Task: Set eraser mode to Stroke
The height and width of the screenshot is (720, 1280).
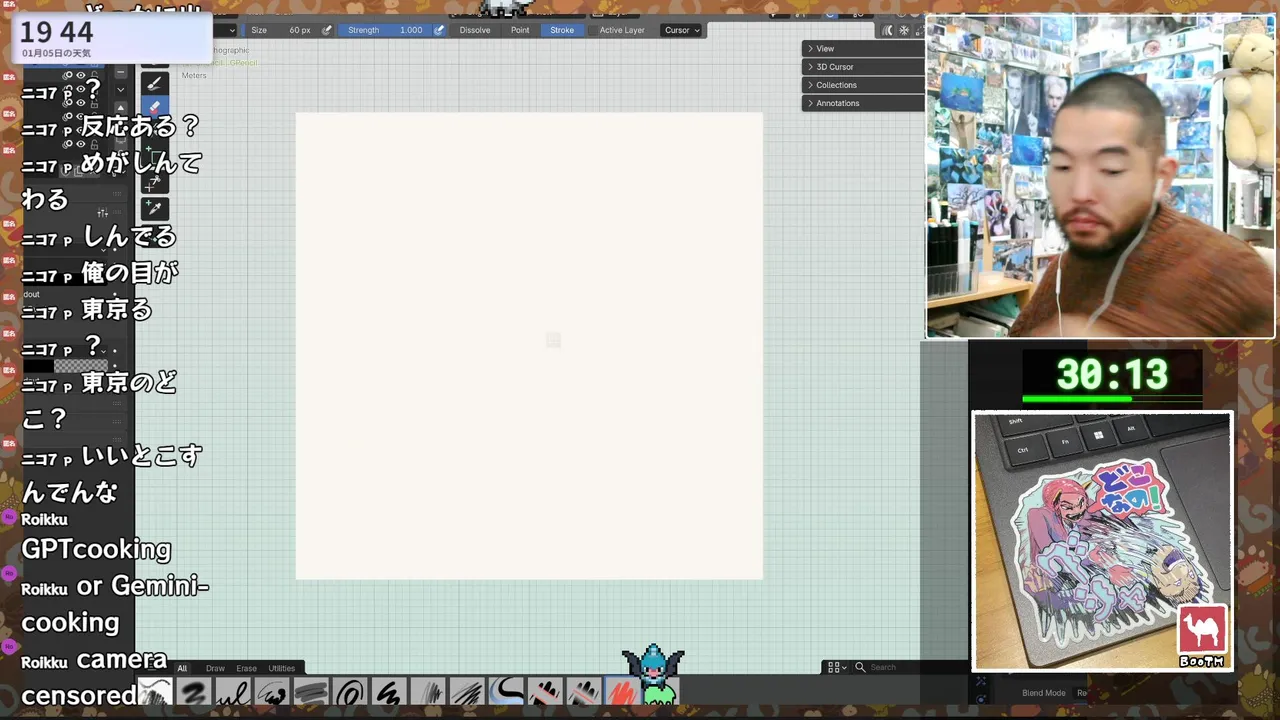Action: 562,30
